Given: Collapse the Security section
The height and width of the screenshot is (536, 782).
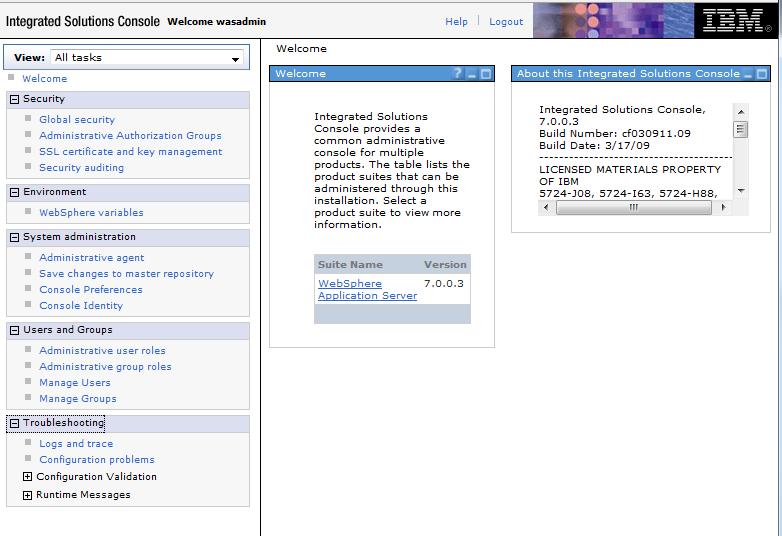Looking at the screenshot, I should [14, 99].
